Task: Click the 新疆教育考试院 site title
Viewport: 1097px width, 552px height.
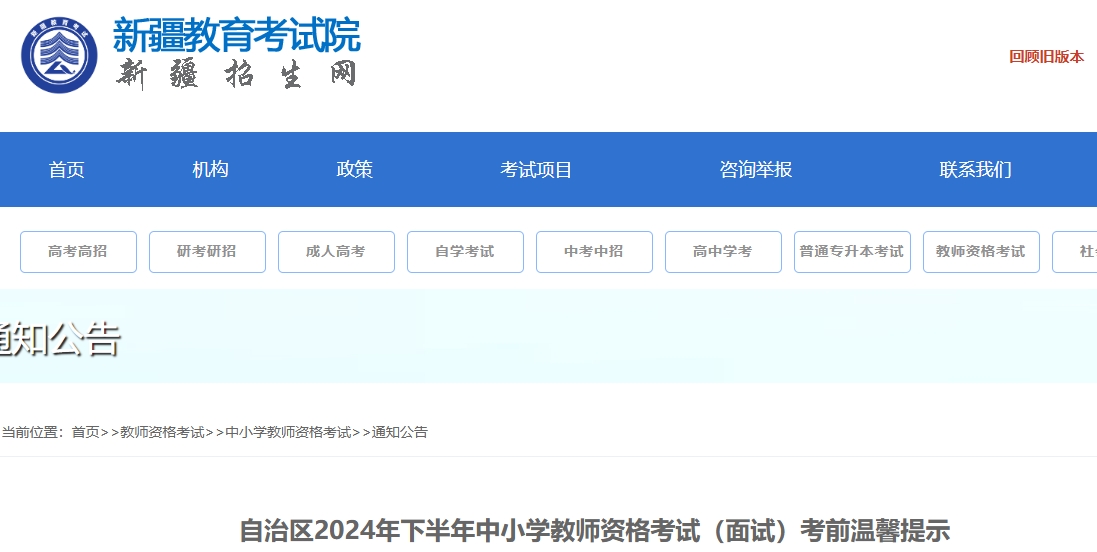Action: [x=236, y=36]
